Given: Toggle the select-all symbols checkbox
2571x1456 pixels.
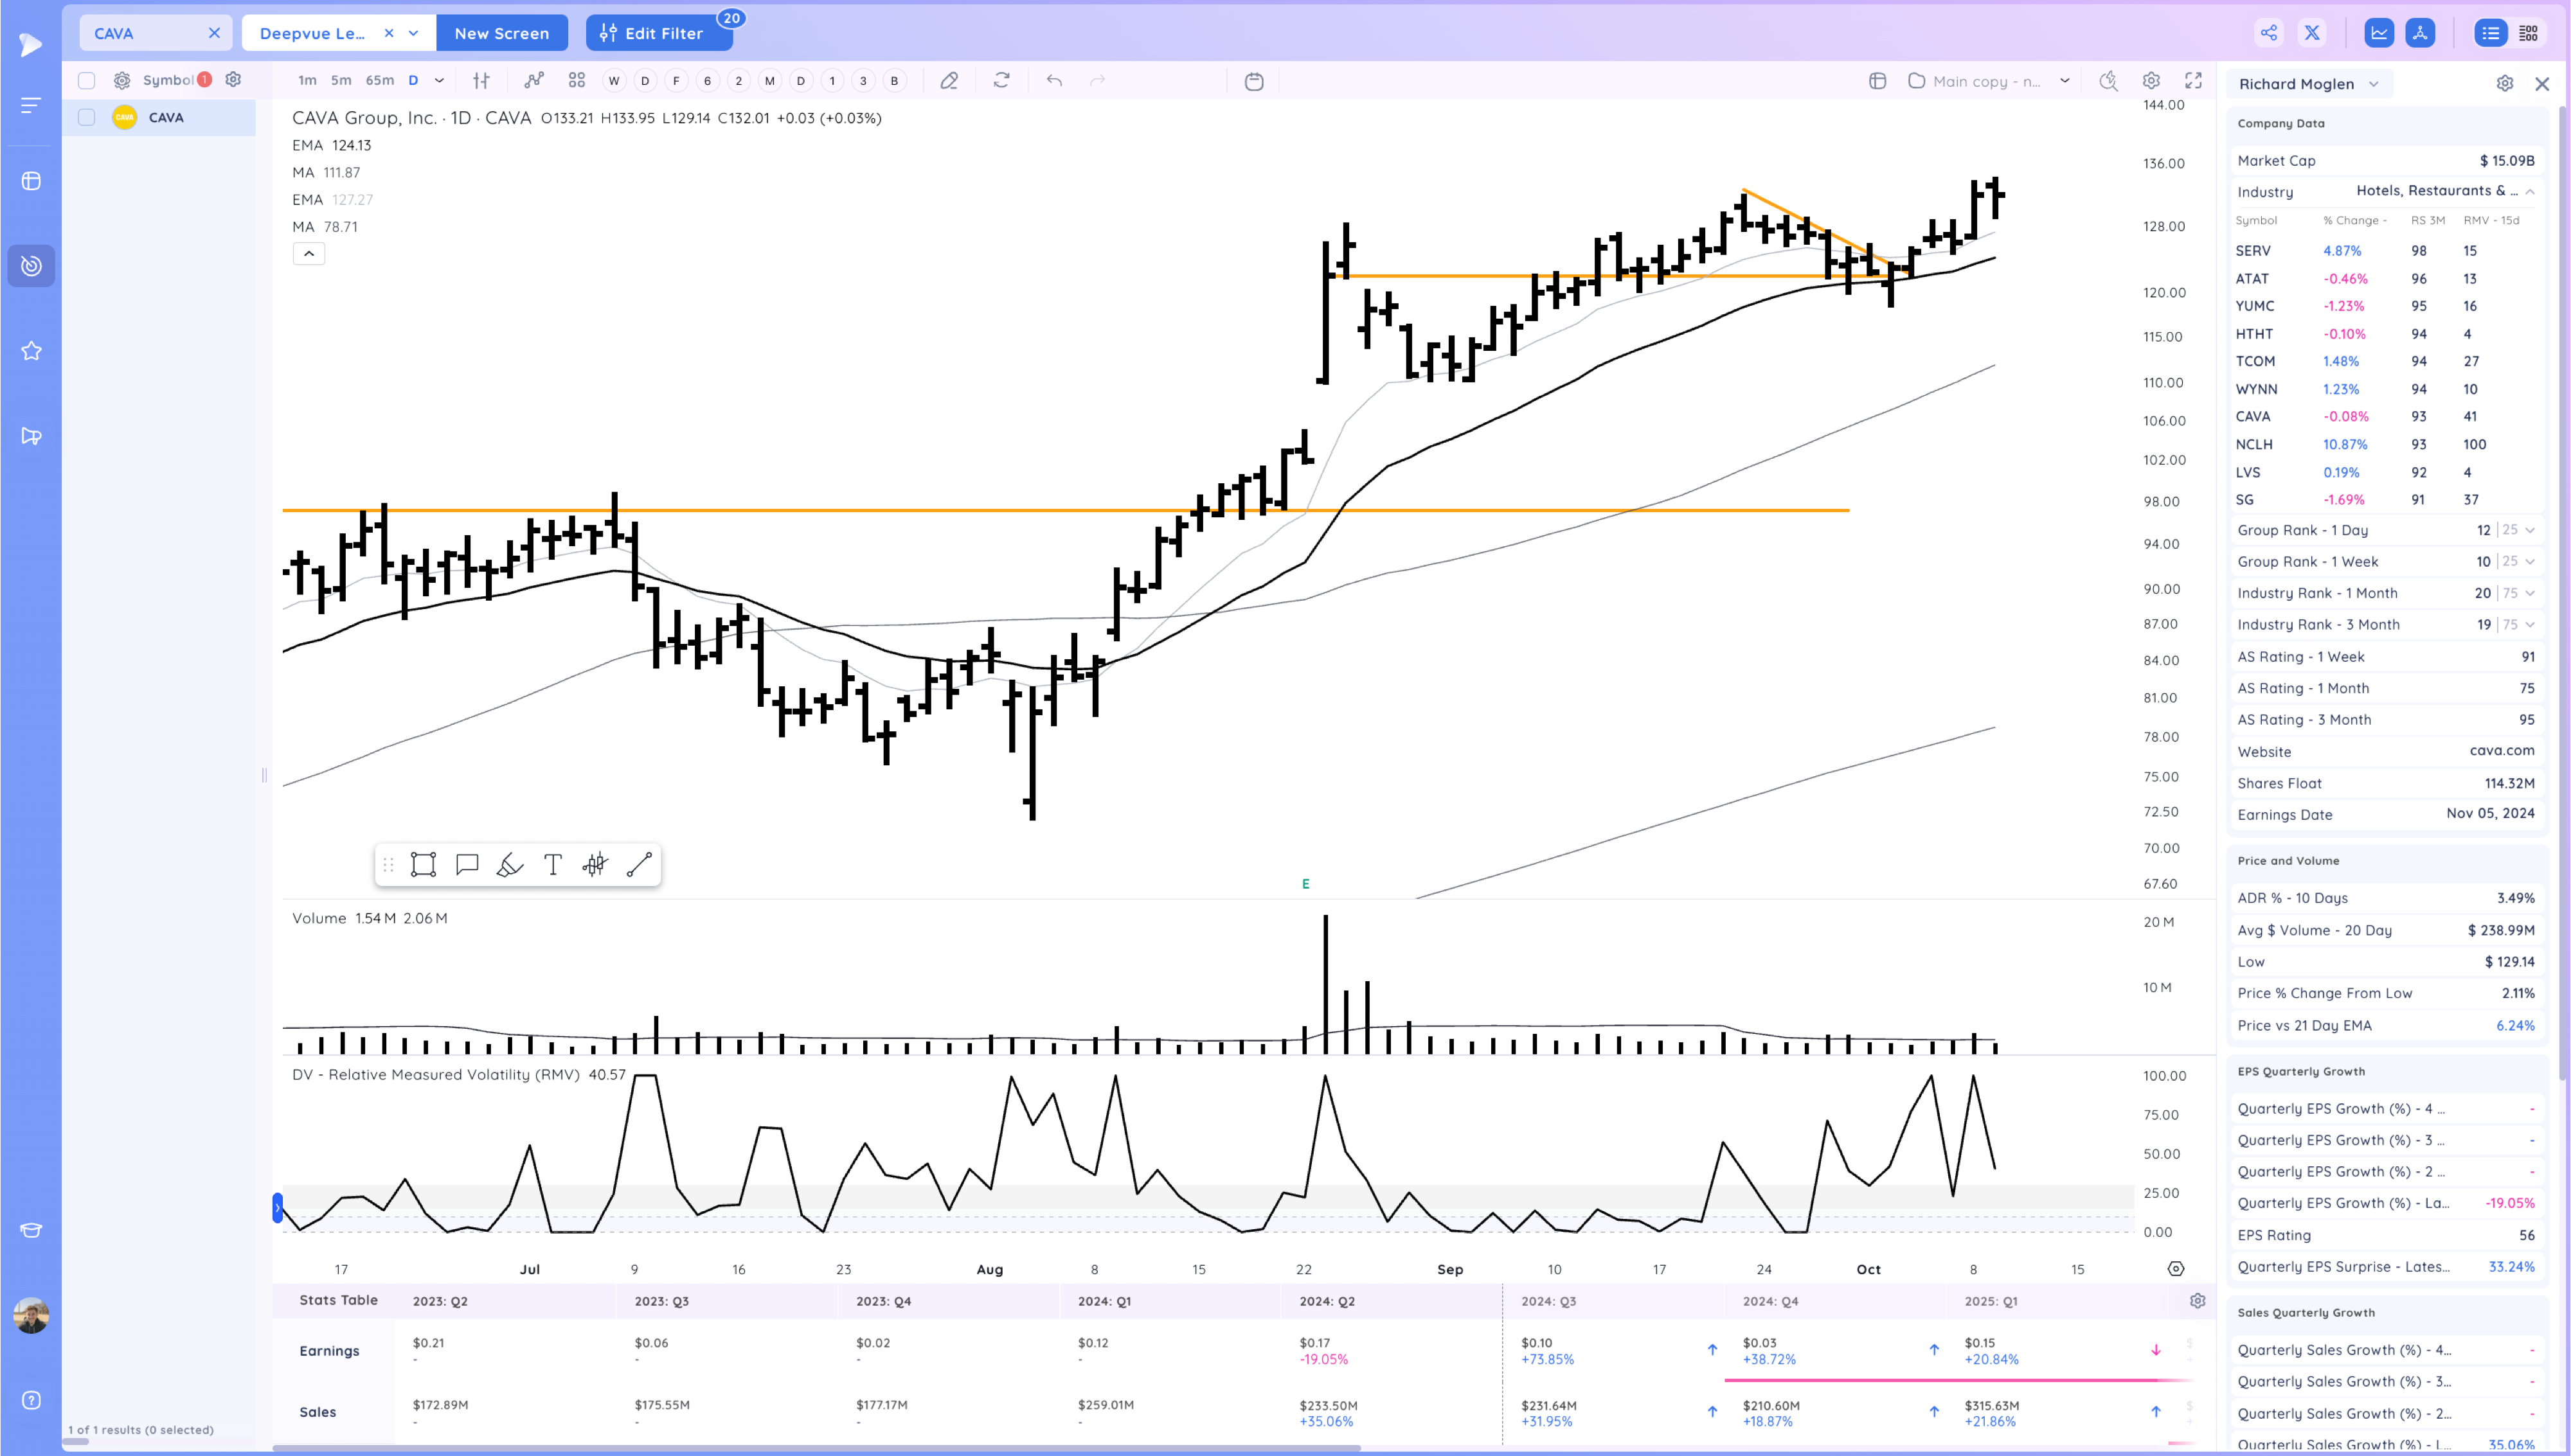Looking at the screenshot, I should click(87, 81).
